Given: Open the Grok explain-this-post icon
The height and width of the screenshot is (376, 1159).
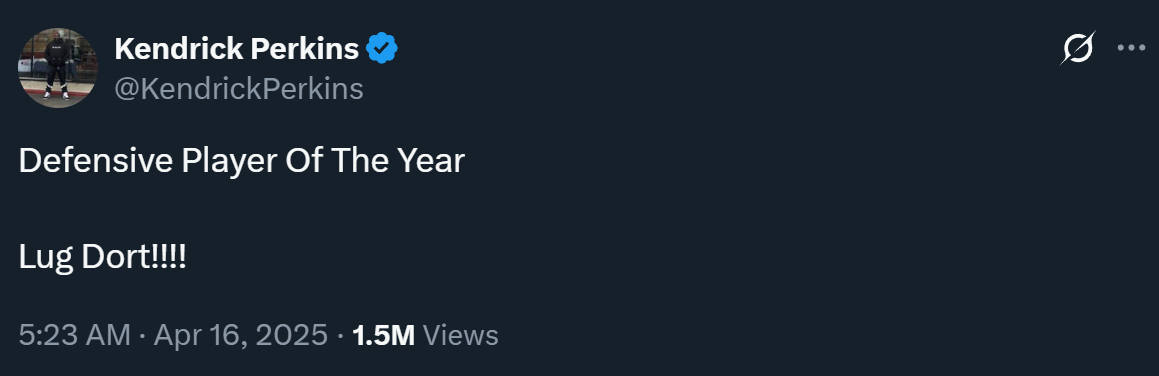Looking at the screenshot, I should pos(1078,49).
